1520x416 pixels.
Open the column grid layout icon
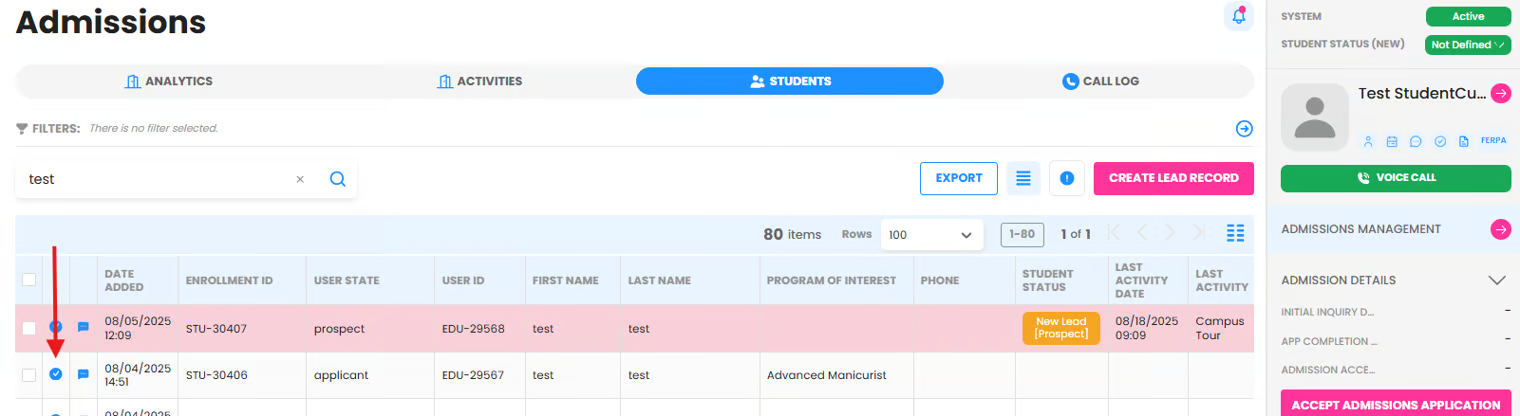(1235, 233)
